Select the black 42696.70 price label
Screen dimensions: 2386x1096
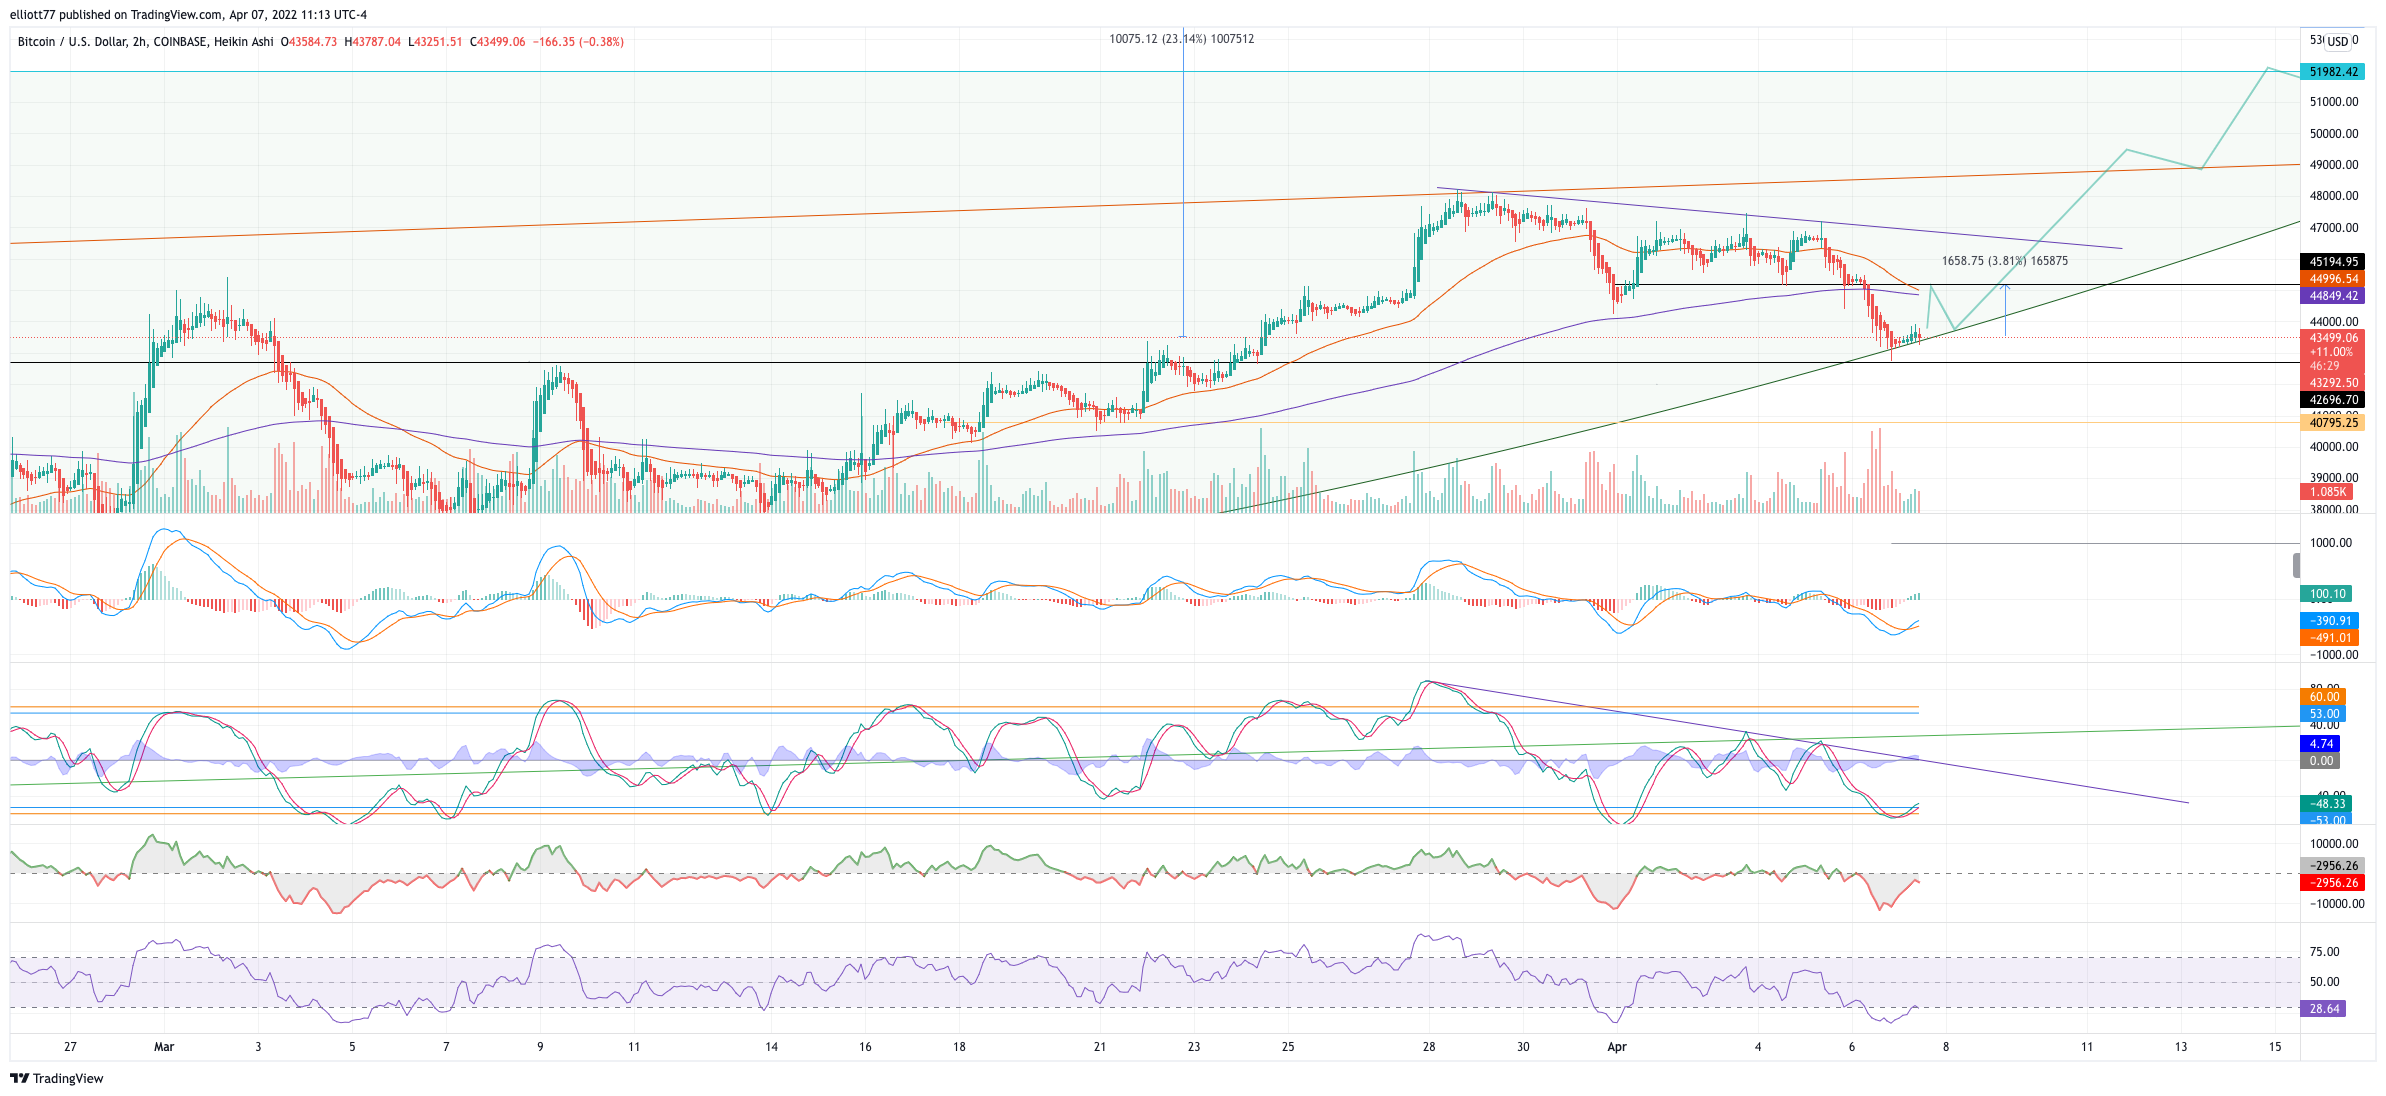2333,400
